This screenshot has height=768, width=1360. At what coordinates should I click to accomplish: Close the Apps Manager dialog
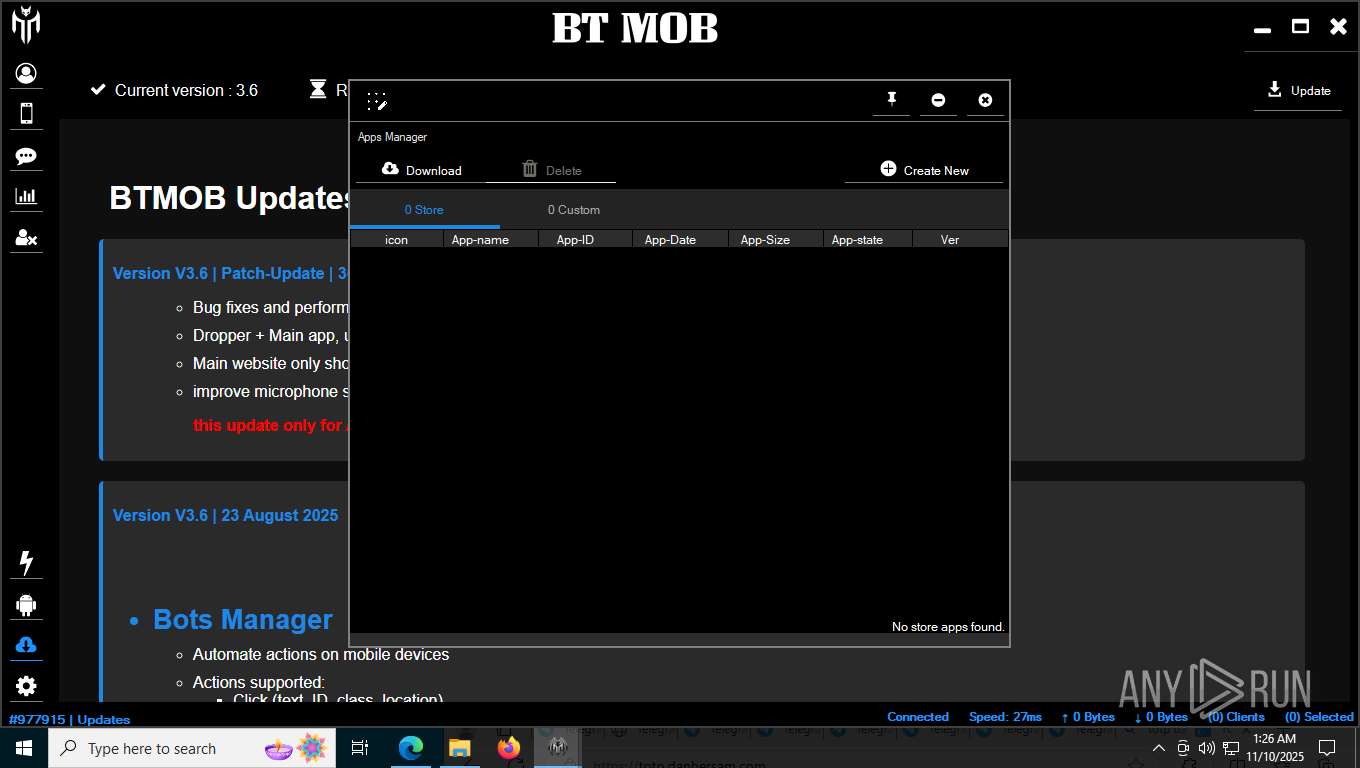985,100
